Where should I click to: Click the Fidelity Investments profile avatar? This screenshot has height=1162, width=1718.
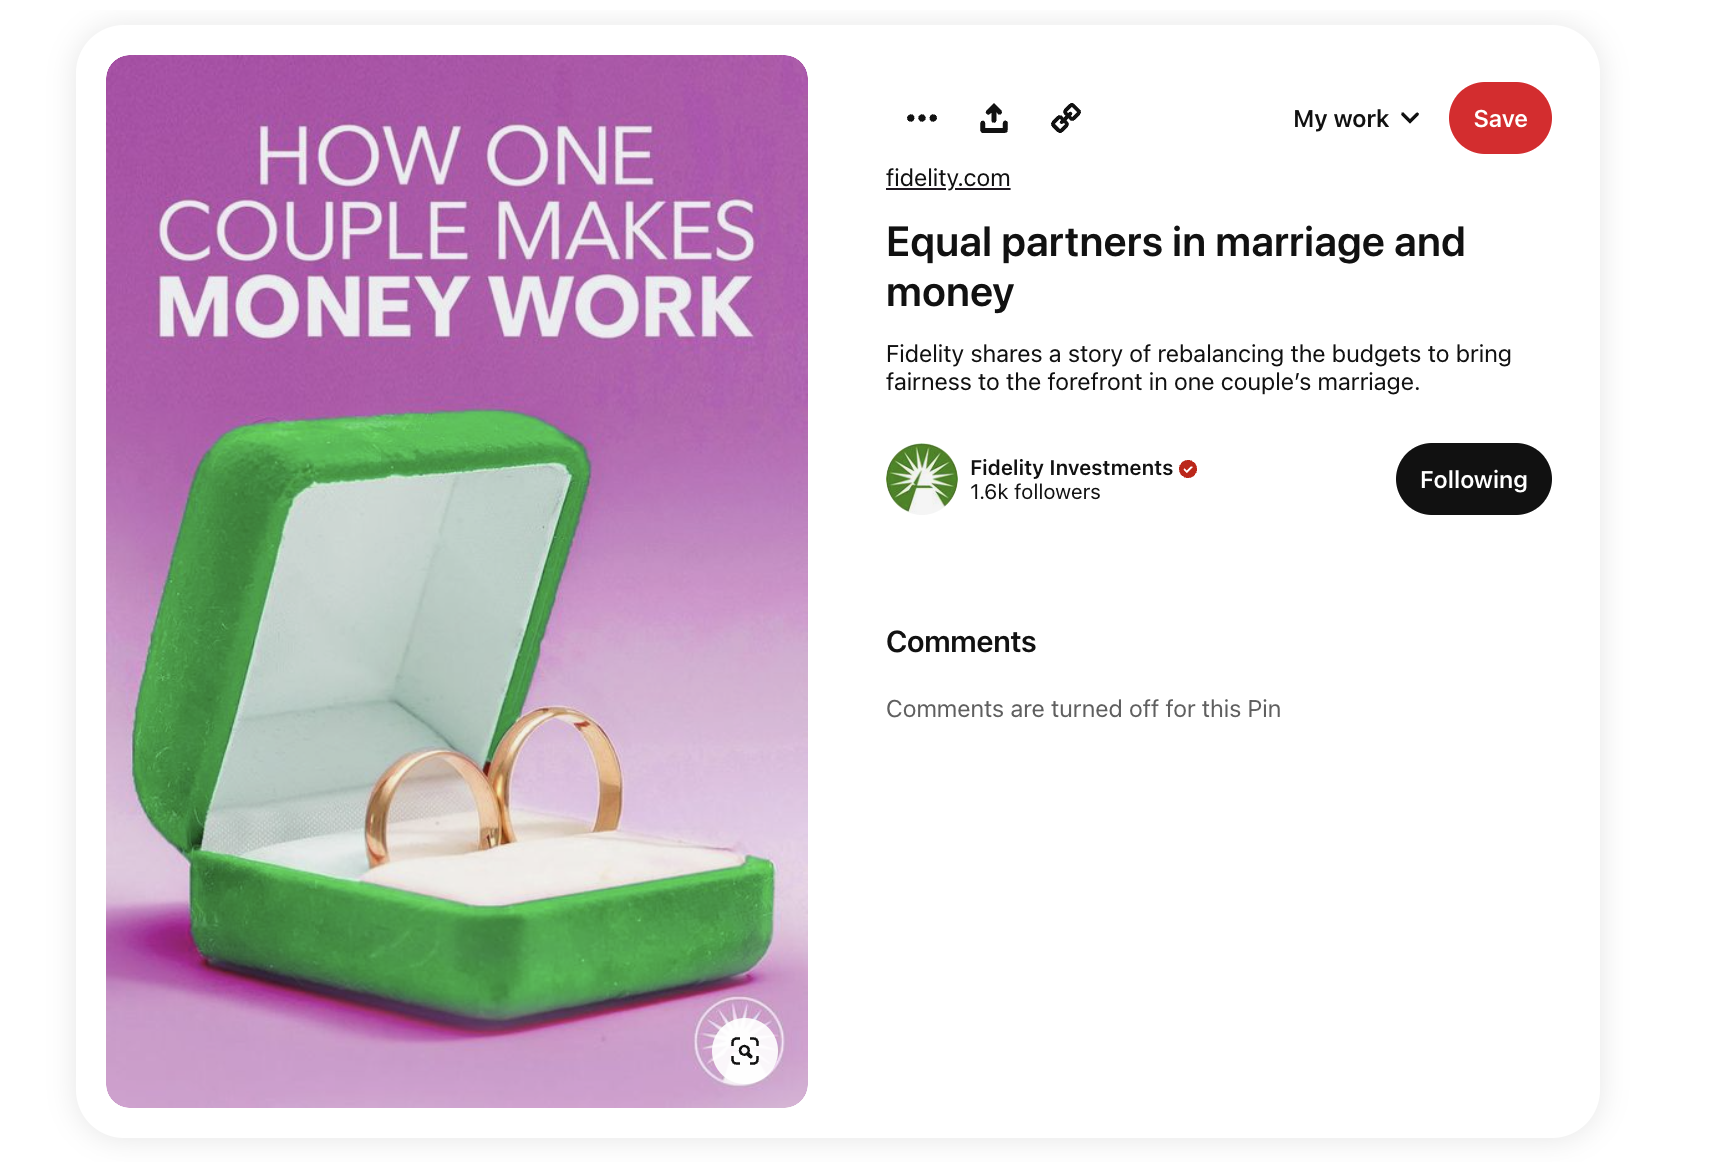click(x=922, y=479)
